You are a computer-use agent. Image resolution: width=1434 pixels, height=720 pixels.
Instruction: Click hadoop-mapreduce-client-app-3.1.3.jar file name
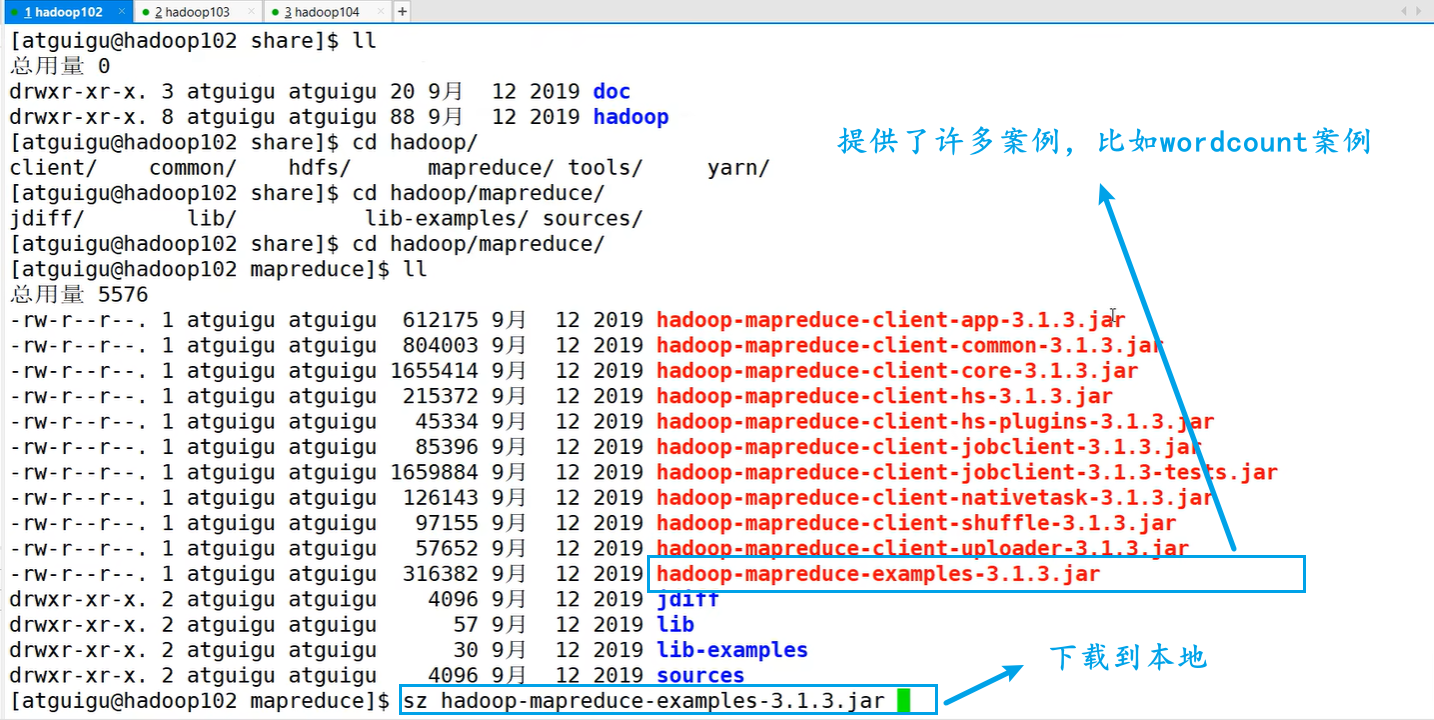coord(891,321)
